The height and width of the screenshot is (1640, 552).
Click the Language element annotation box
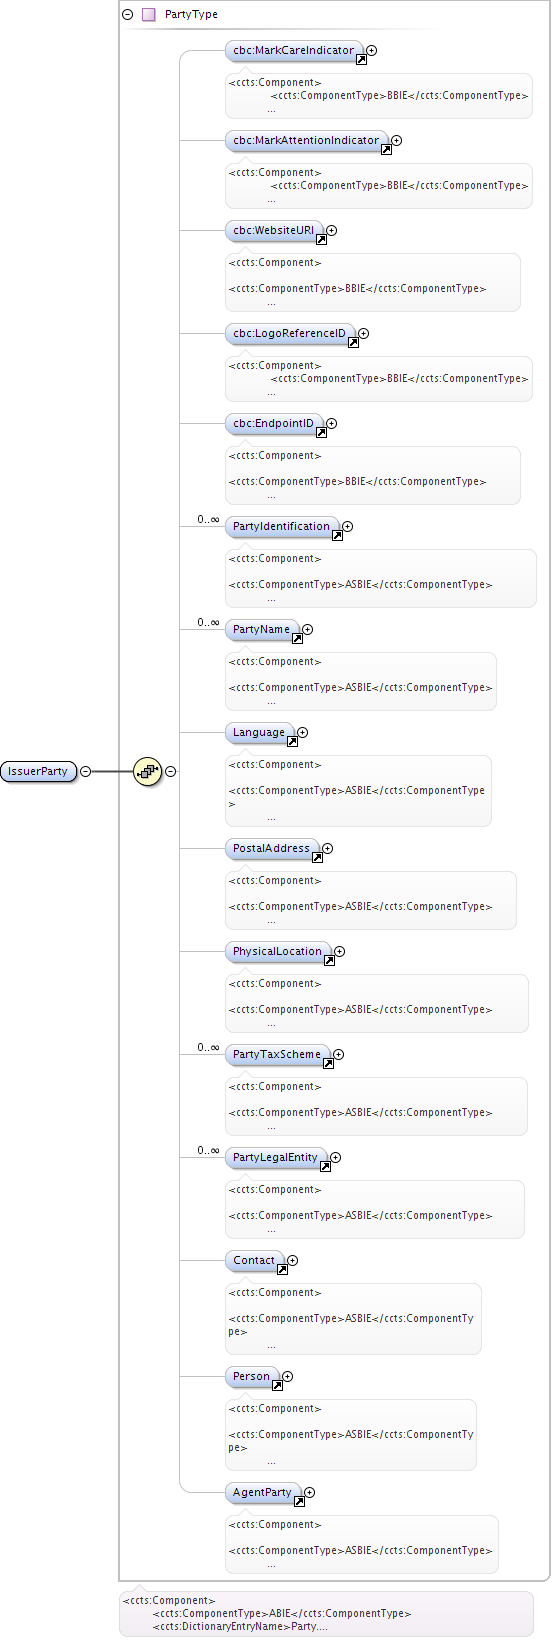point(358,791)
